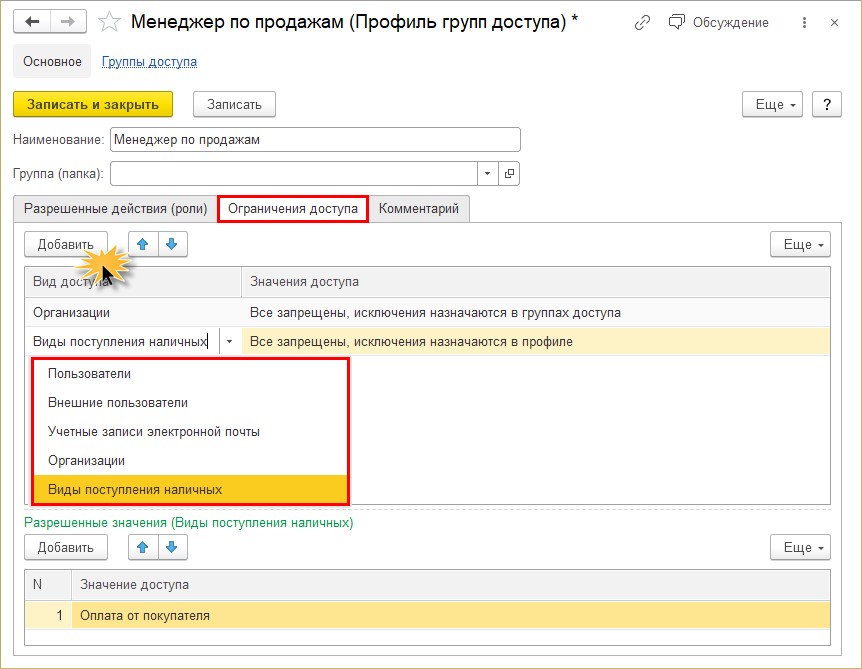862x669 pixels.
Task: Open the three-dots more options menu
Action: pos(804,23)
